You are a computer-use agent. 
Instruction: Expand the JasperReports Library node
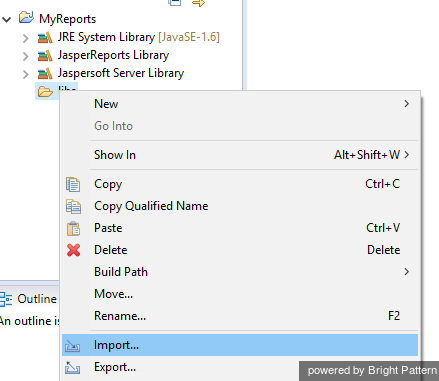(x=25, y=56)
